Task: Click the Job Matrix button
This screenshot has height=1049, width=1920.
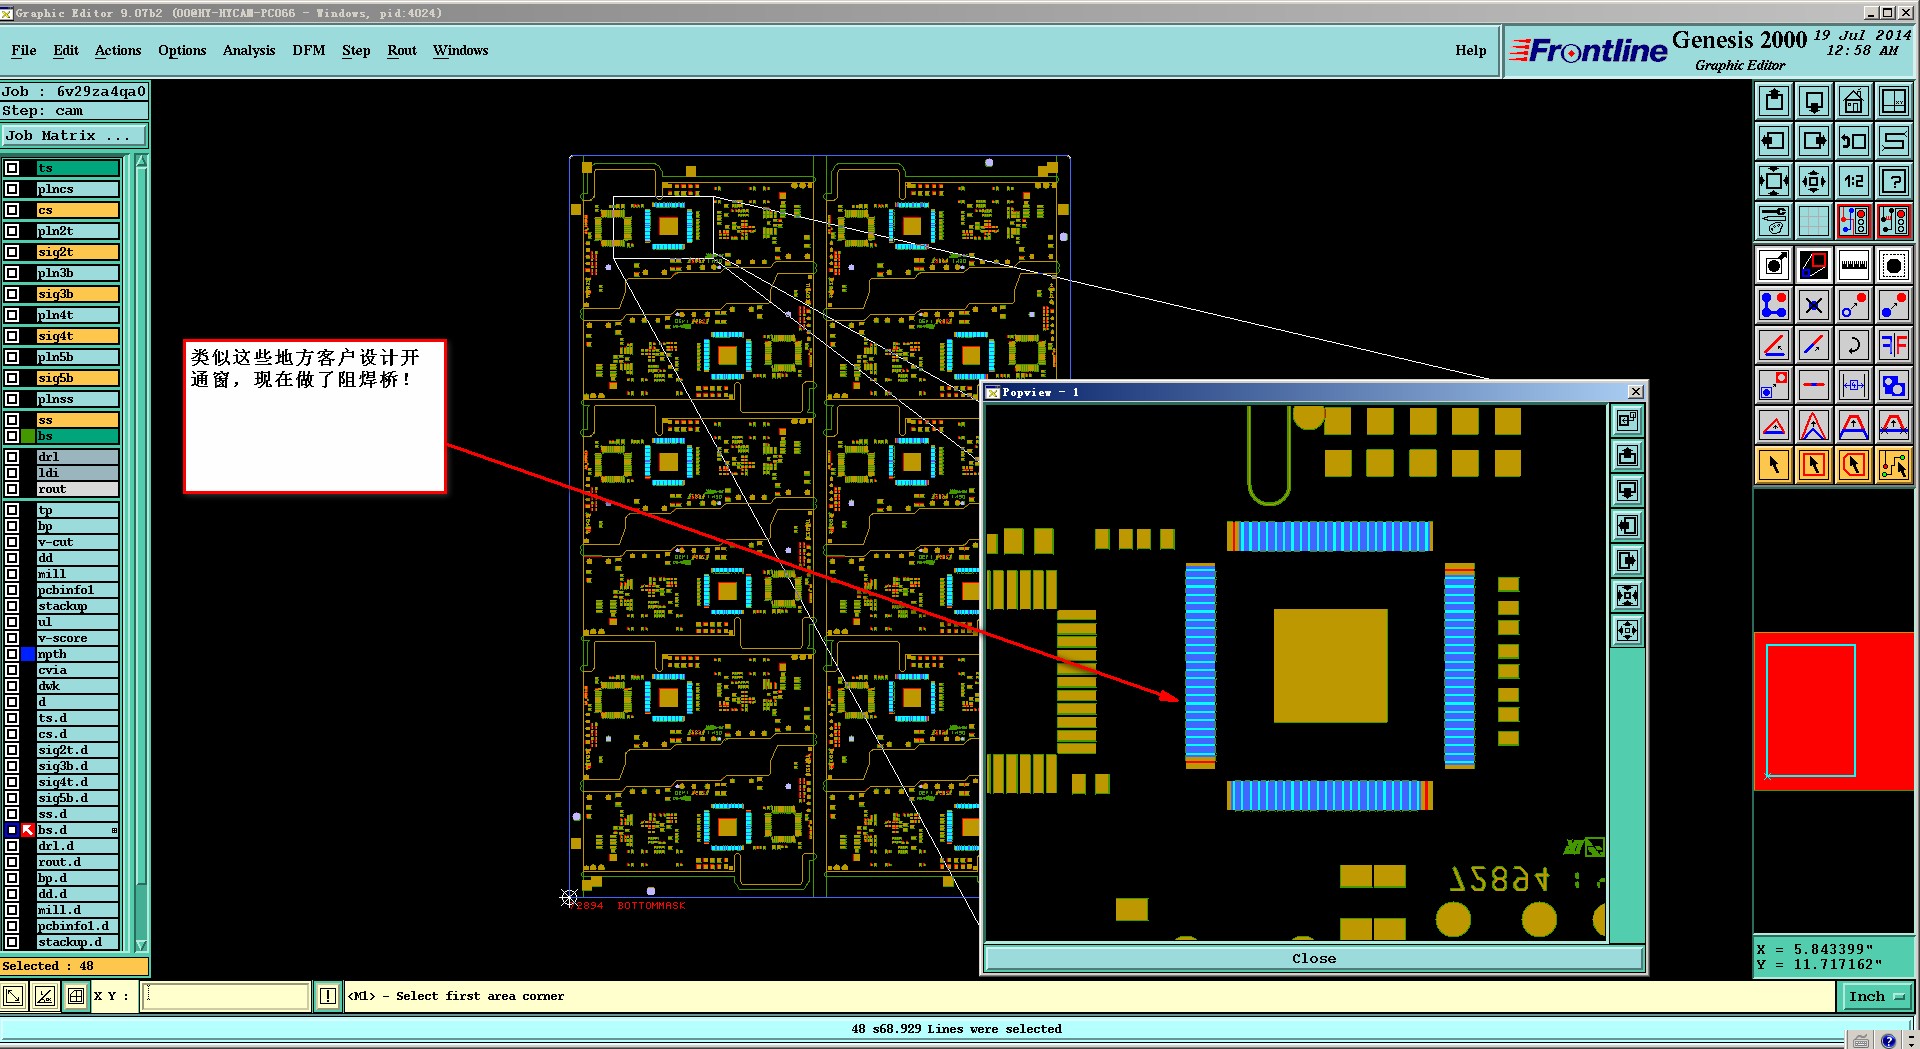Action: (x=75, y=136)
